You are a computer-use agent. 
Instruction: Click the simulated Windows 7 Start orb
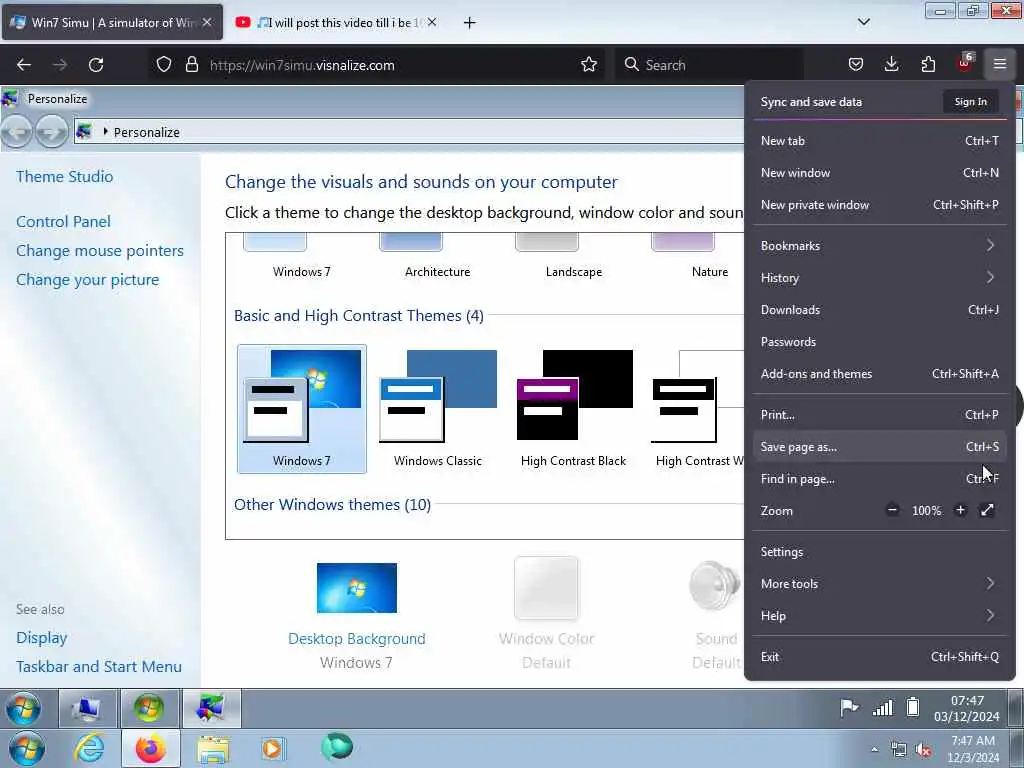[24, 708]
